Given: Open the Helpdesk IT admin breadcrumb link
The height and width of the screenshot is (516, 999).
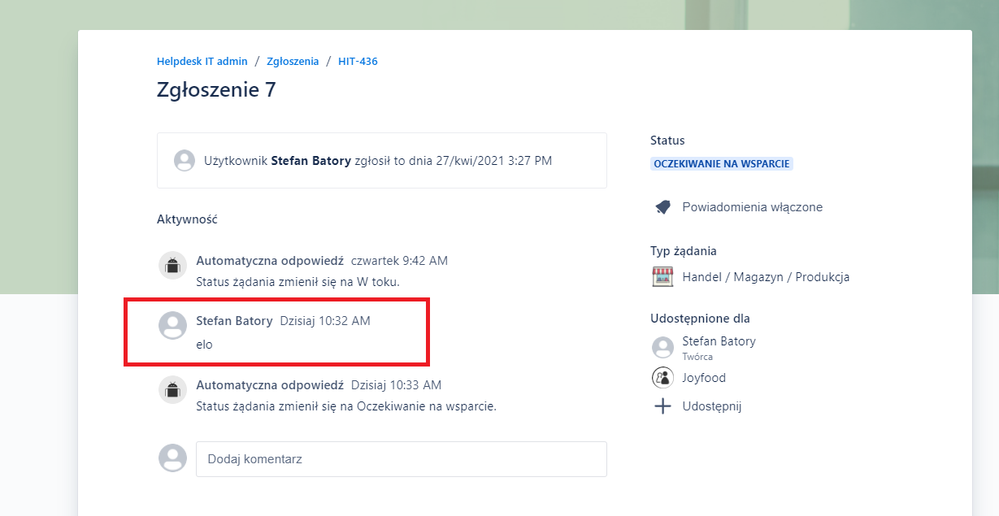Looking at the screenshot, I should (202, 61).
